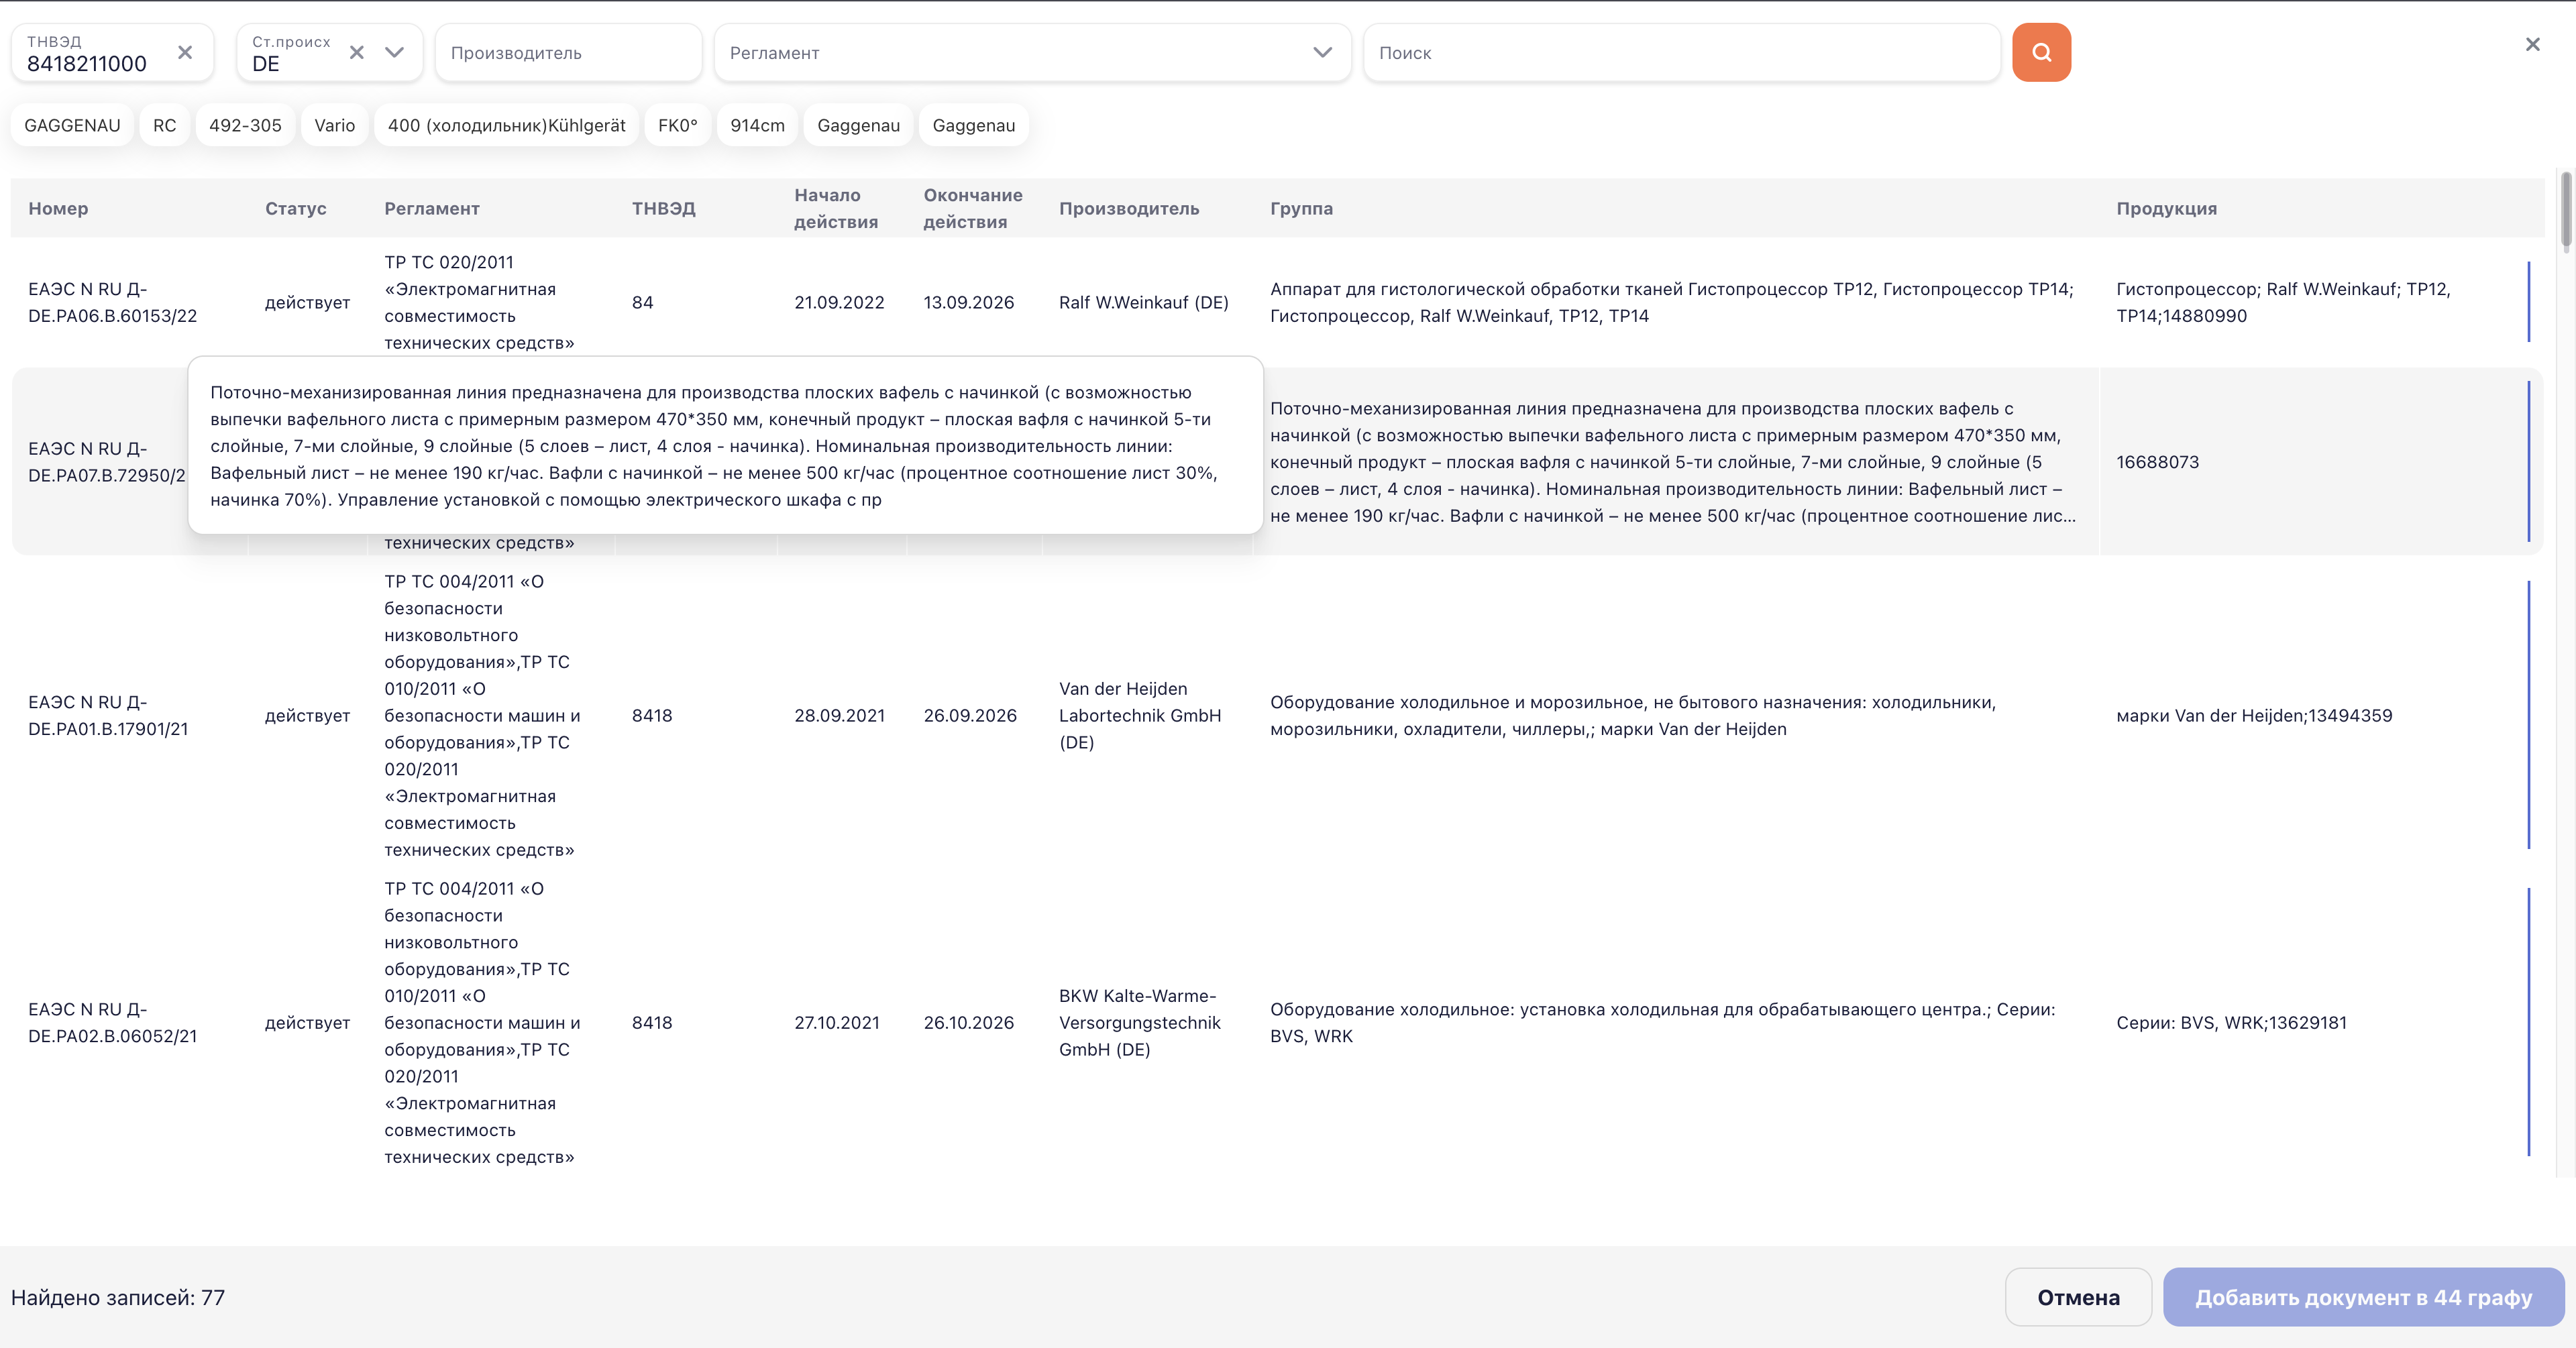
Task: Choose the 400 (холодильник)Kühlgerät chip
Action: coord(506,126)
